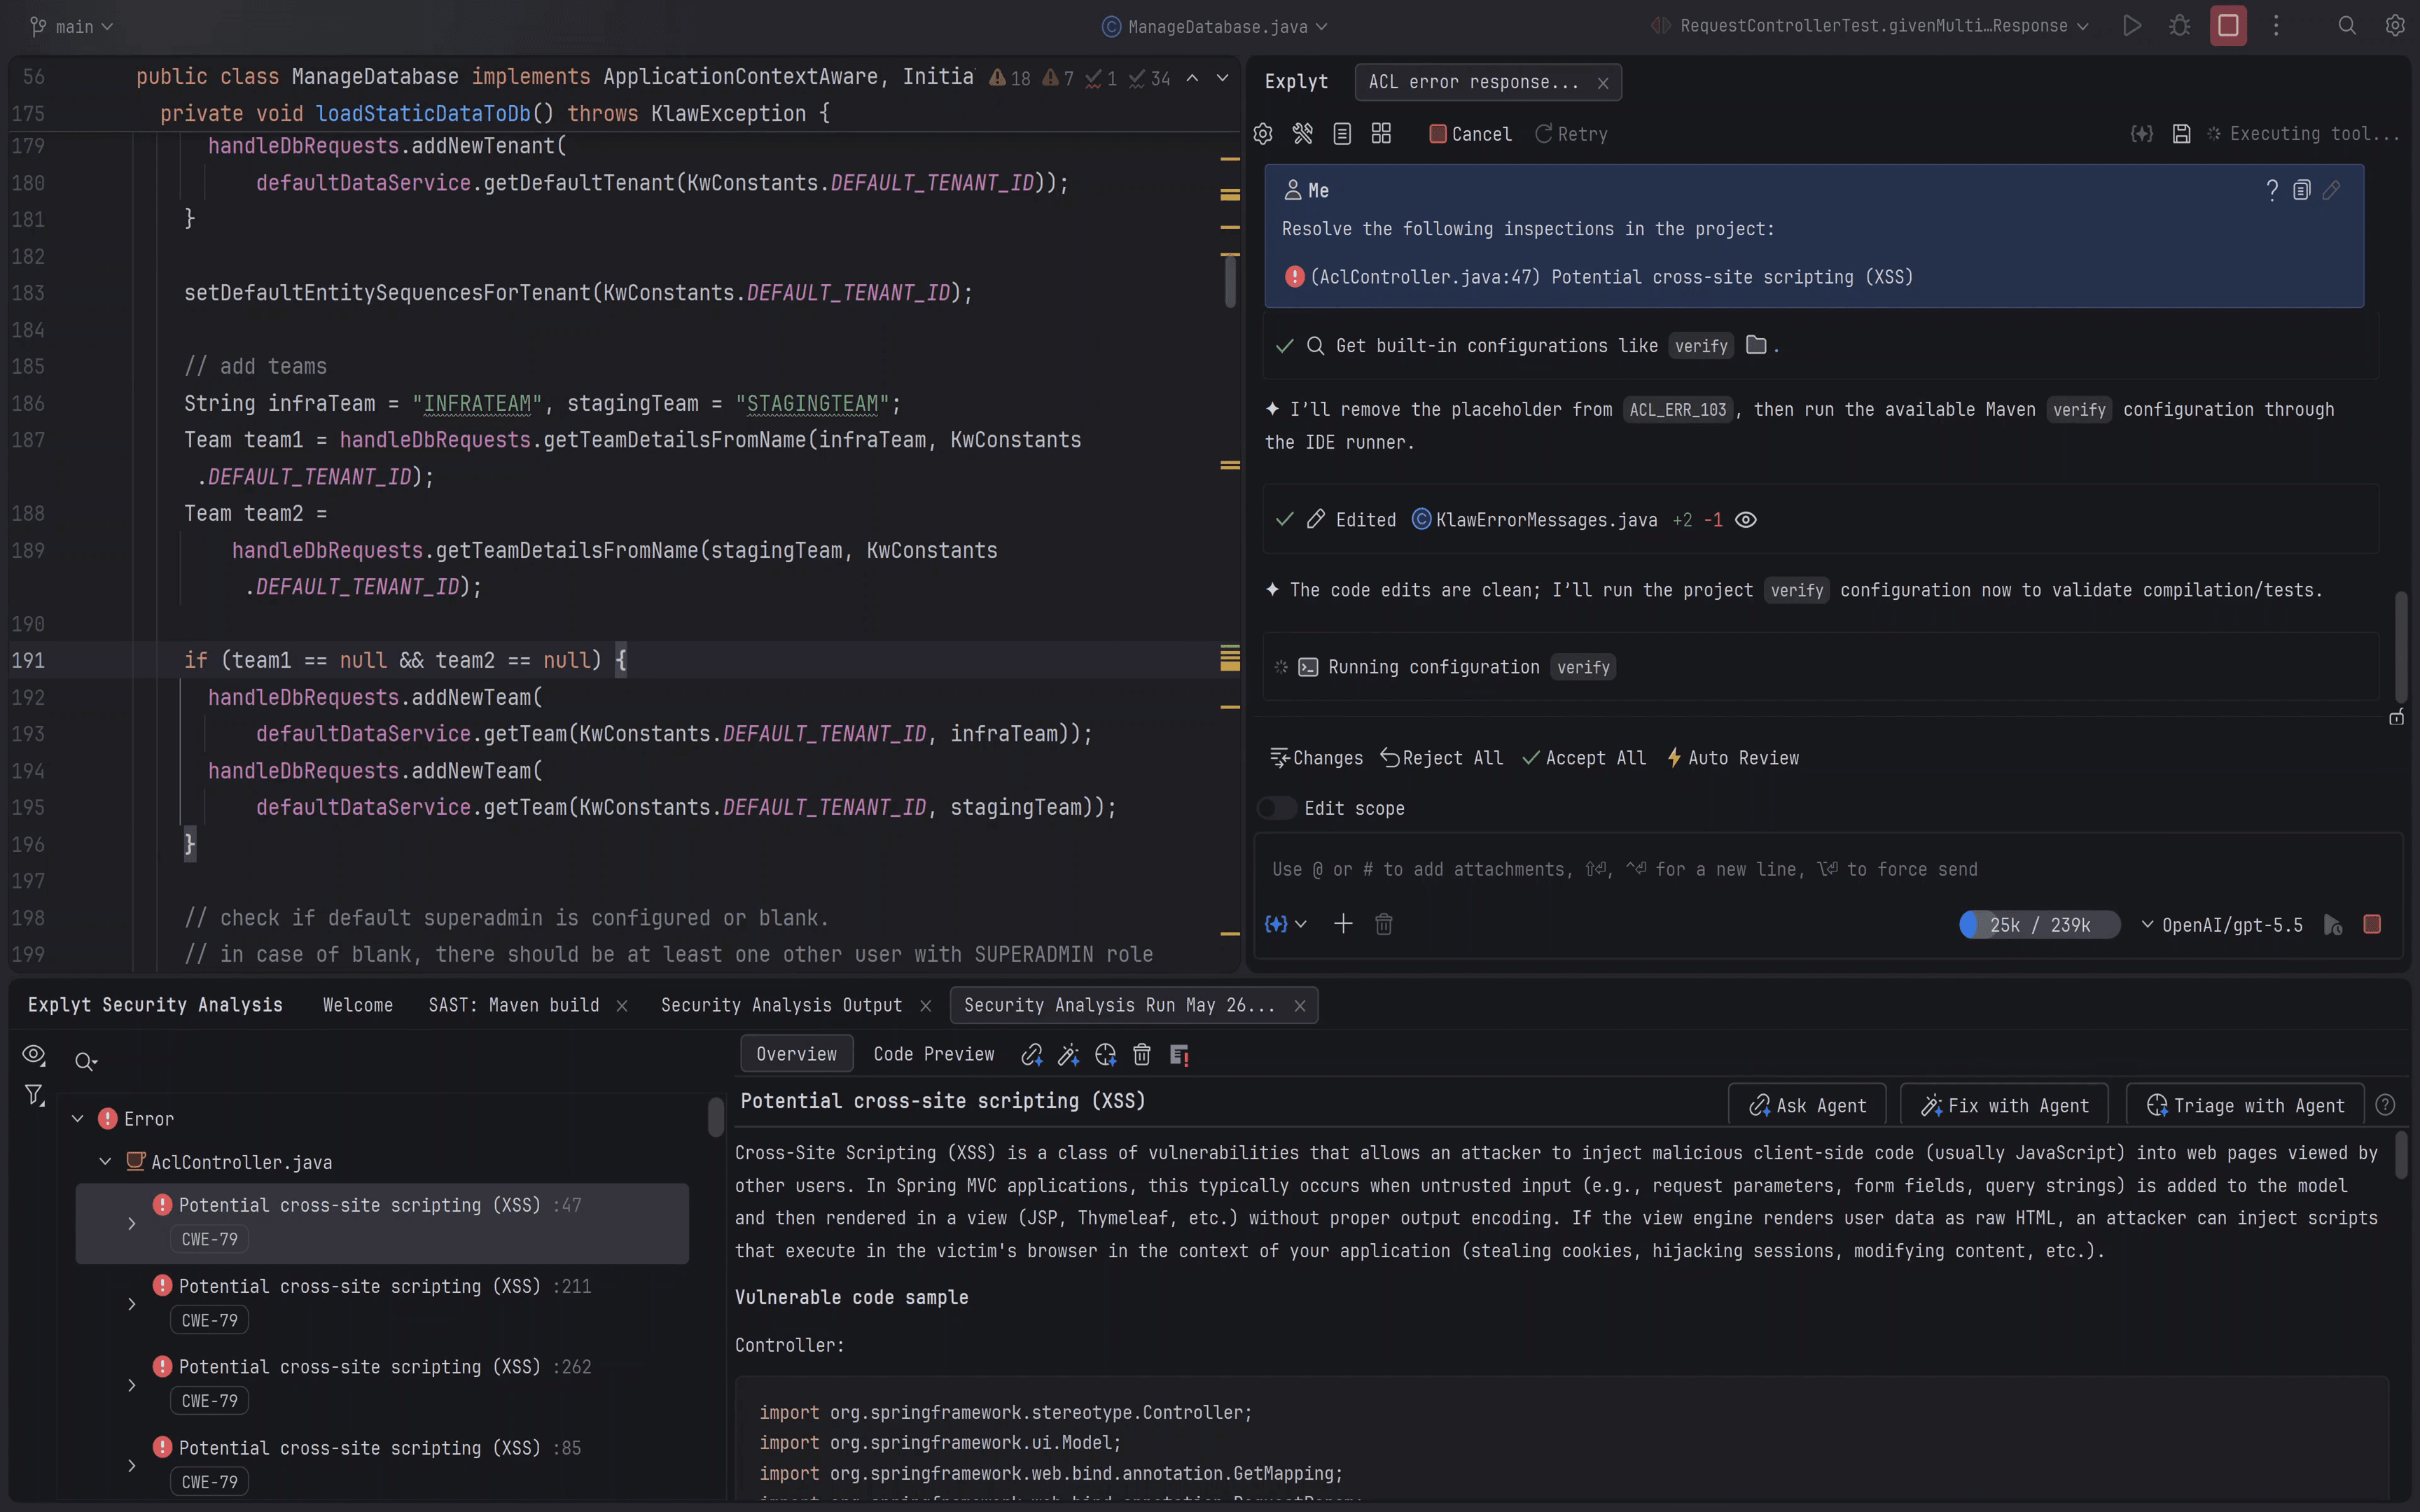Open Explyt chat settings gear icon
2420x1512 pixels.
click(1263, 134)
